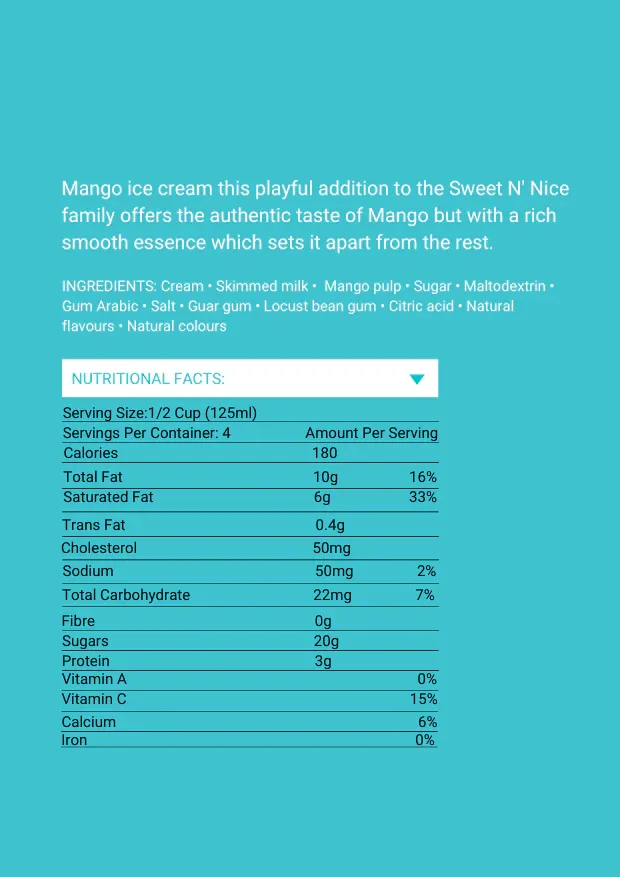Select the Servings Per Container row

(x=250, y=433)
